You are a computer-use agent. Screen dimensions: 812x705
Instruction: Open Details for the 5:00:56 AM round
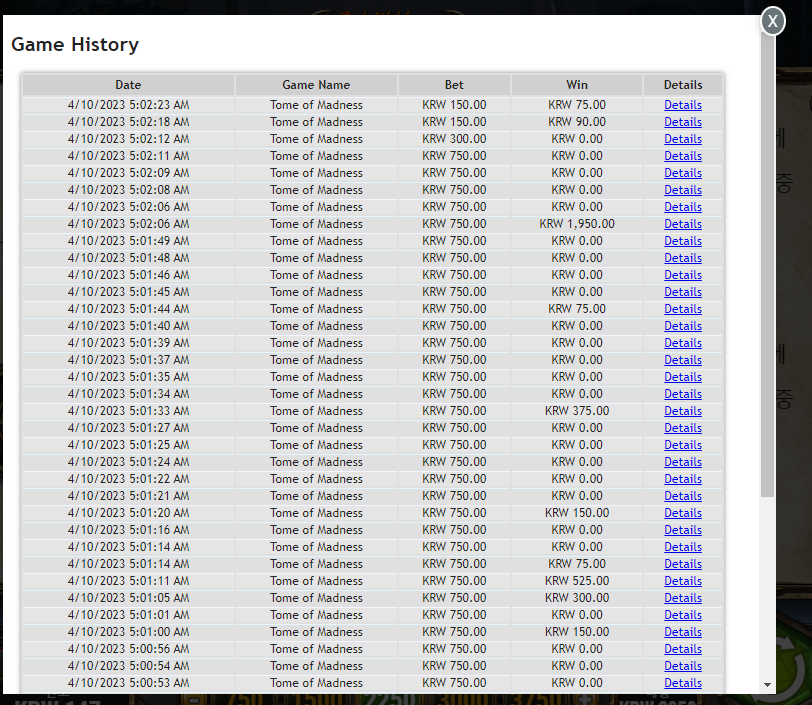coord(683,649)
